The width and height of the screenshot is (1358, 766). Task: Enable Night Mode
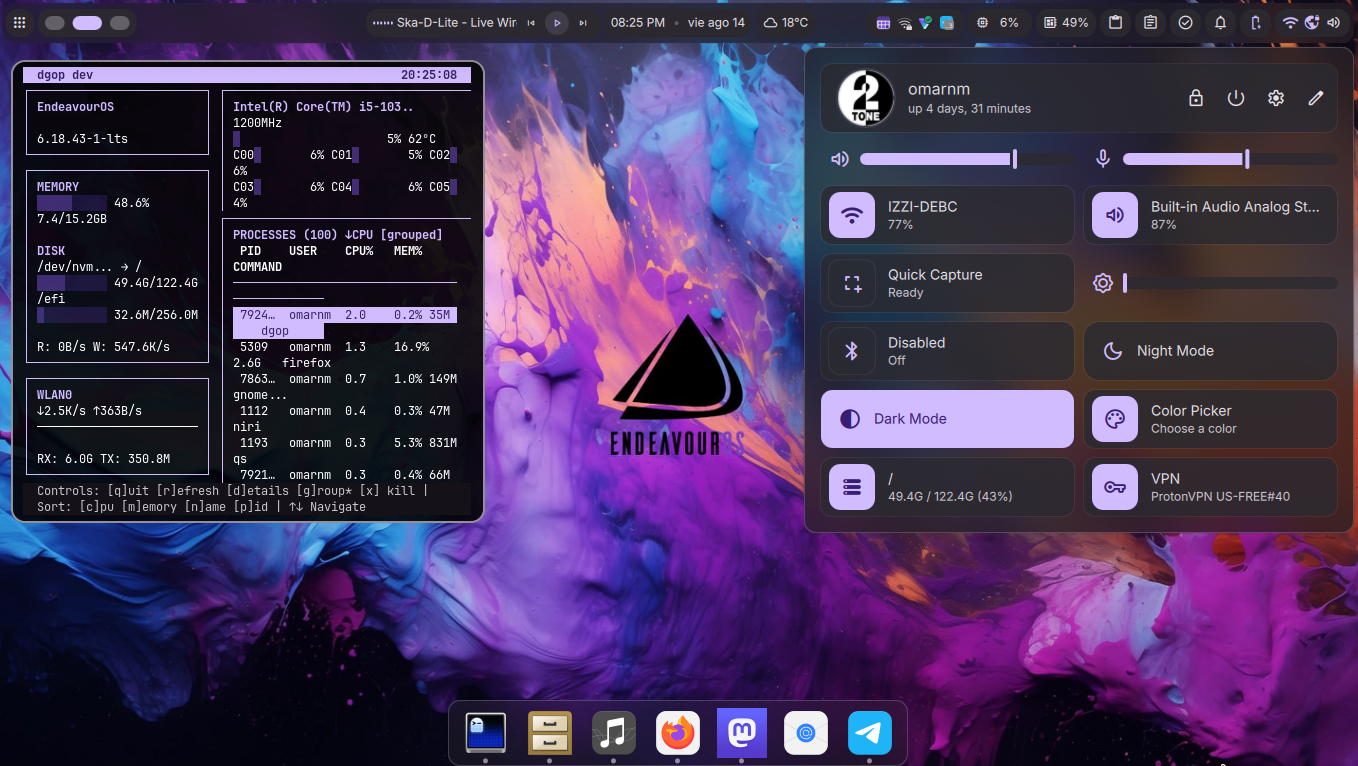[x=1210, y=351]
